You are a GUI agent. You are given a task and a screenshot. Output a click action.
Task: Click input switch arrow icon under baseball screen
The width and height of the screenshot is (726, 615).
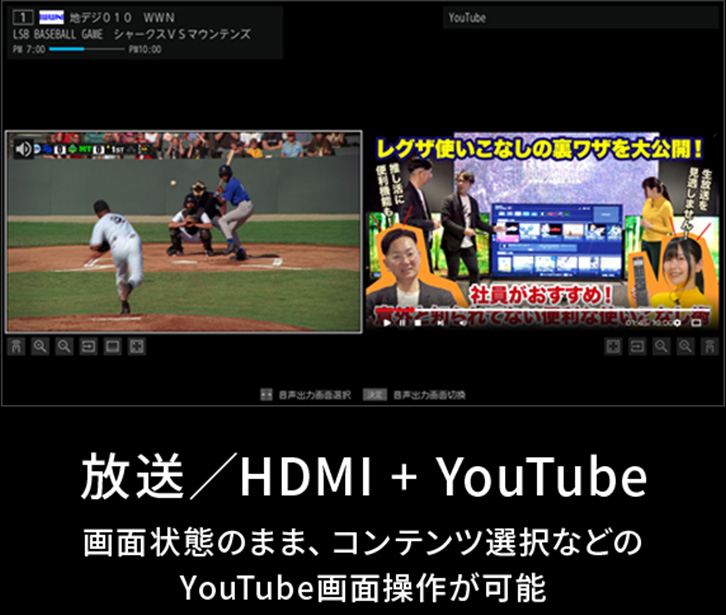[88, 346]
